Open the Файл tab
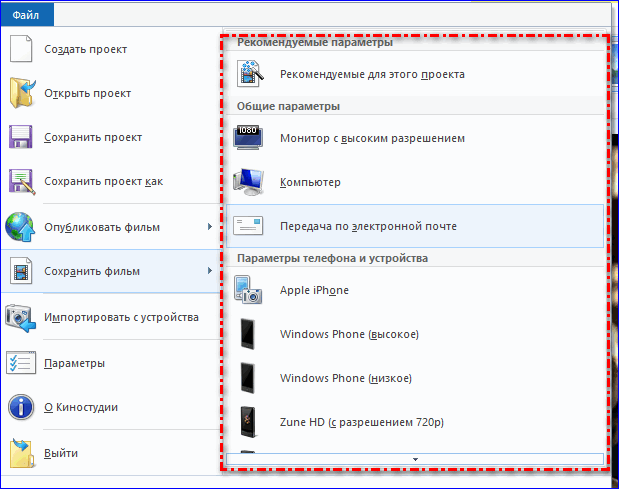The image size is (619, 489). [x=26, y=15]
